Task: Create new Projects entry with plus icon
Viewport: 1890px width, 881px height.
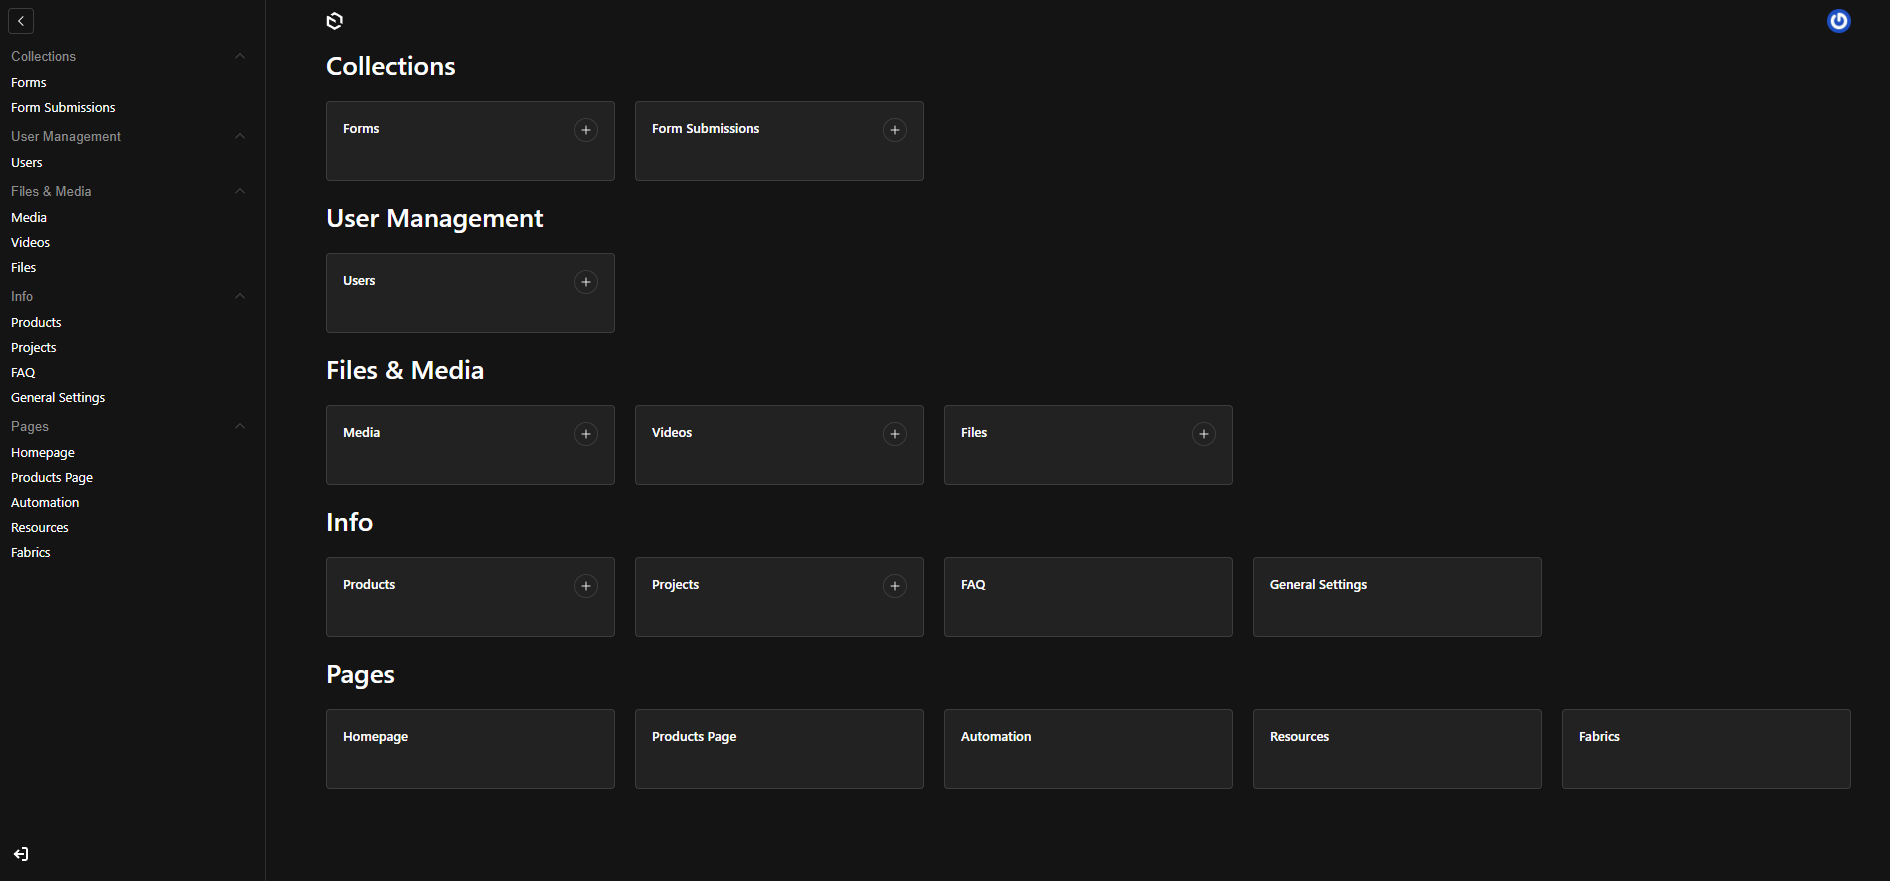Action: coord(895,586)
